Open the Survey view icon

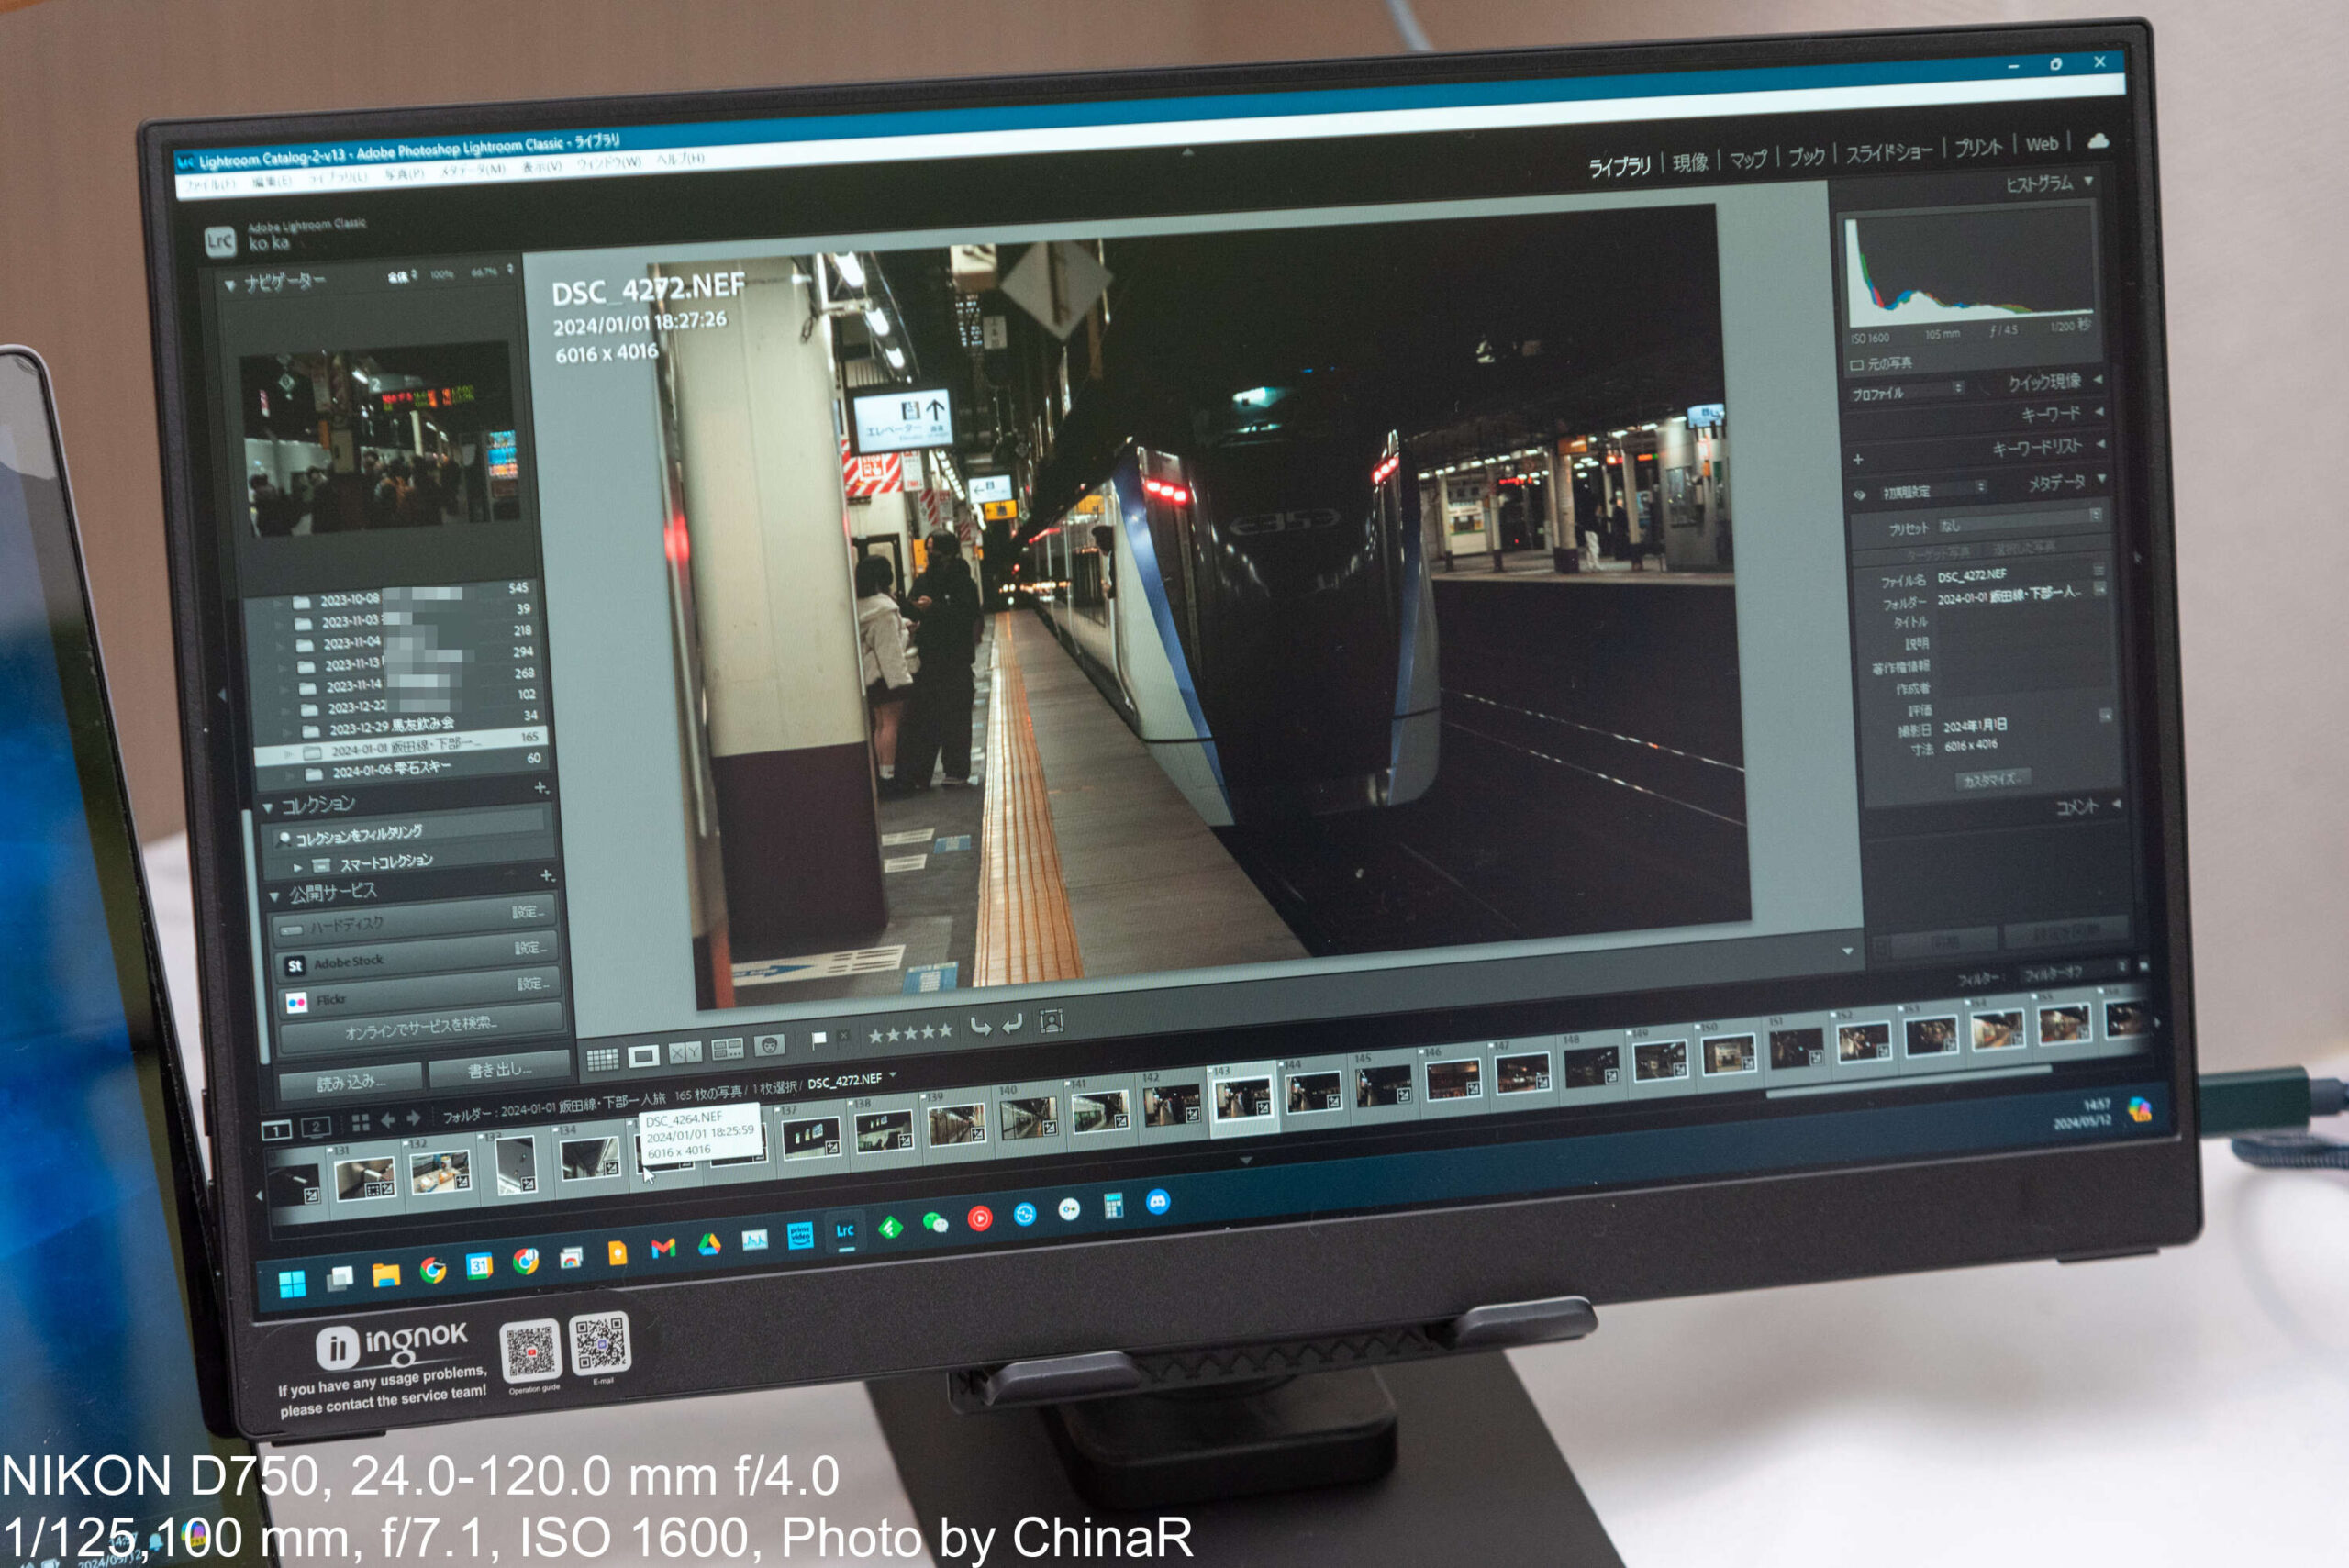click(727, 1049)
